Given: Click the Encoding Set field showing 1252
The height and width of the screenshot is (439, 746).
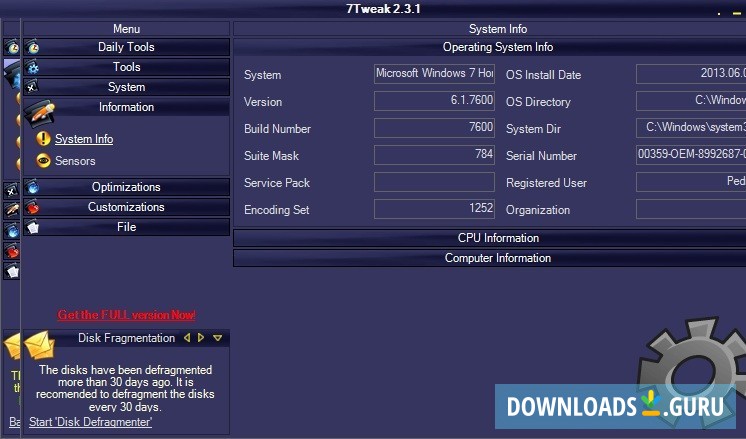Looking at the screenshot, I should point(434,209).
